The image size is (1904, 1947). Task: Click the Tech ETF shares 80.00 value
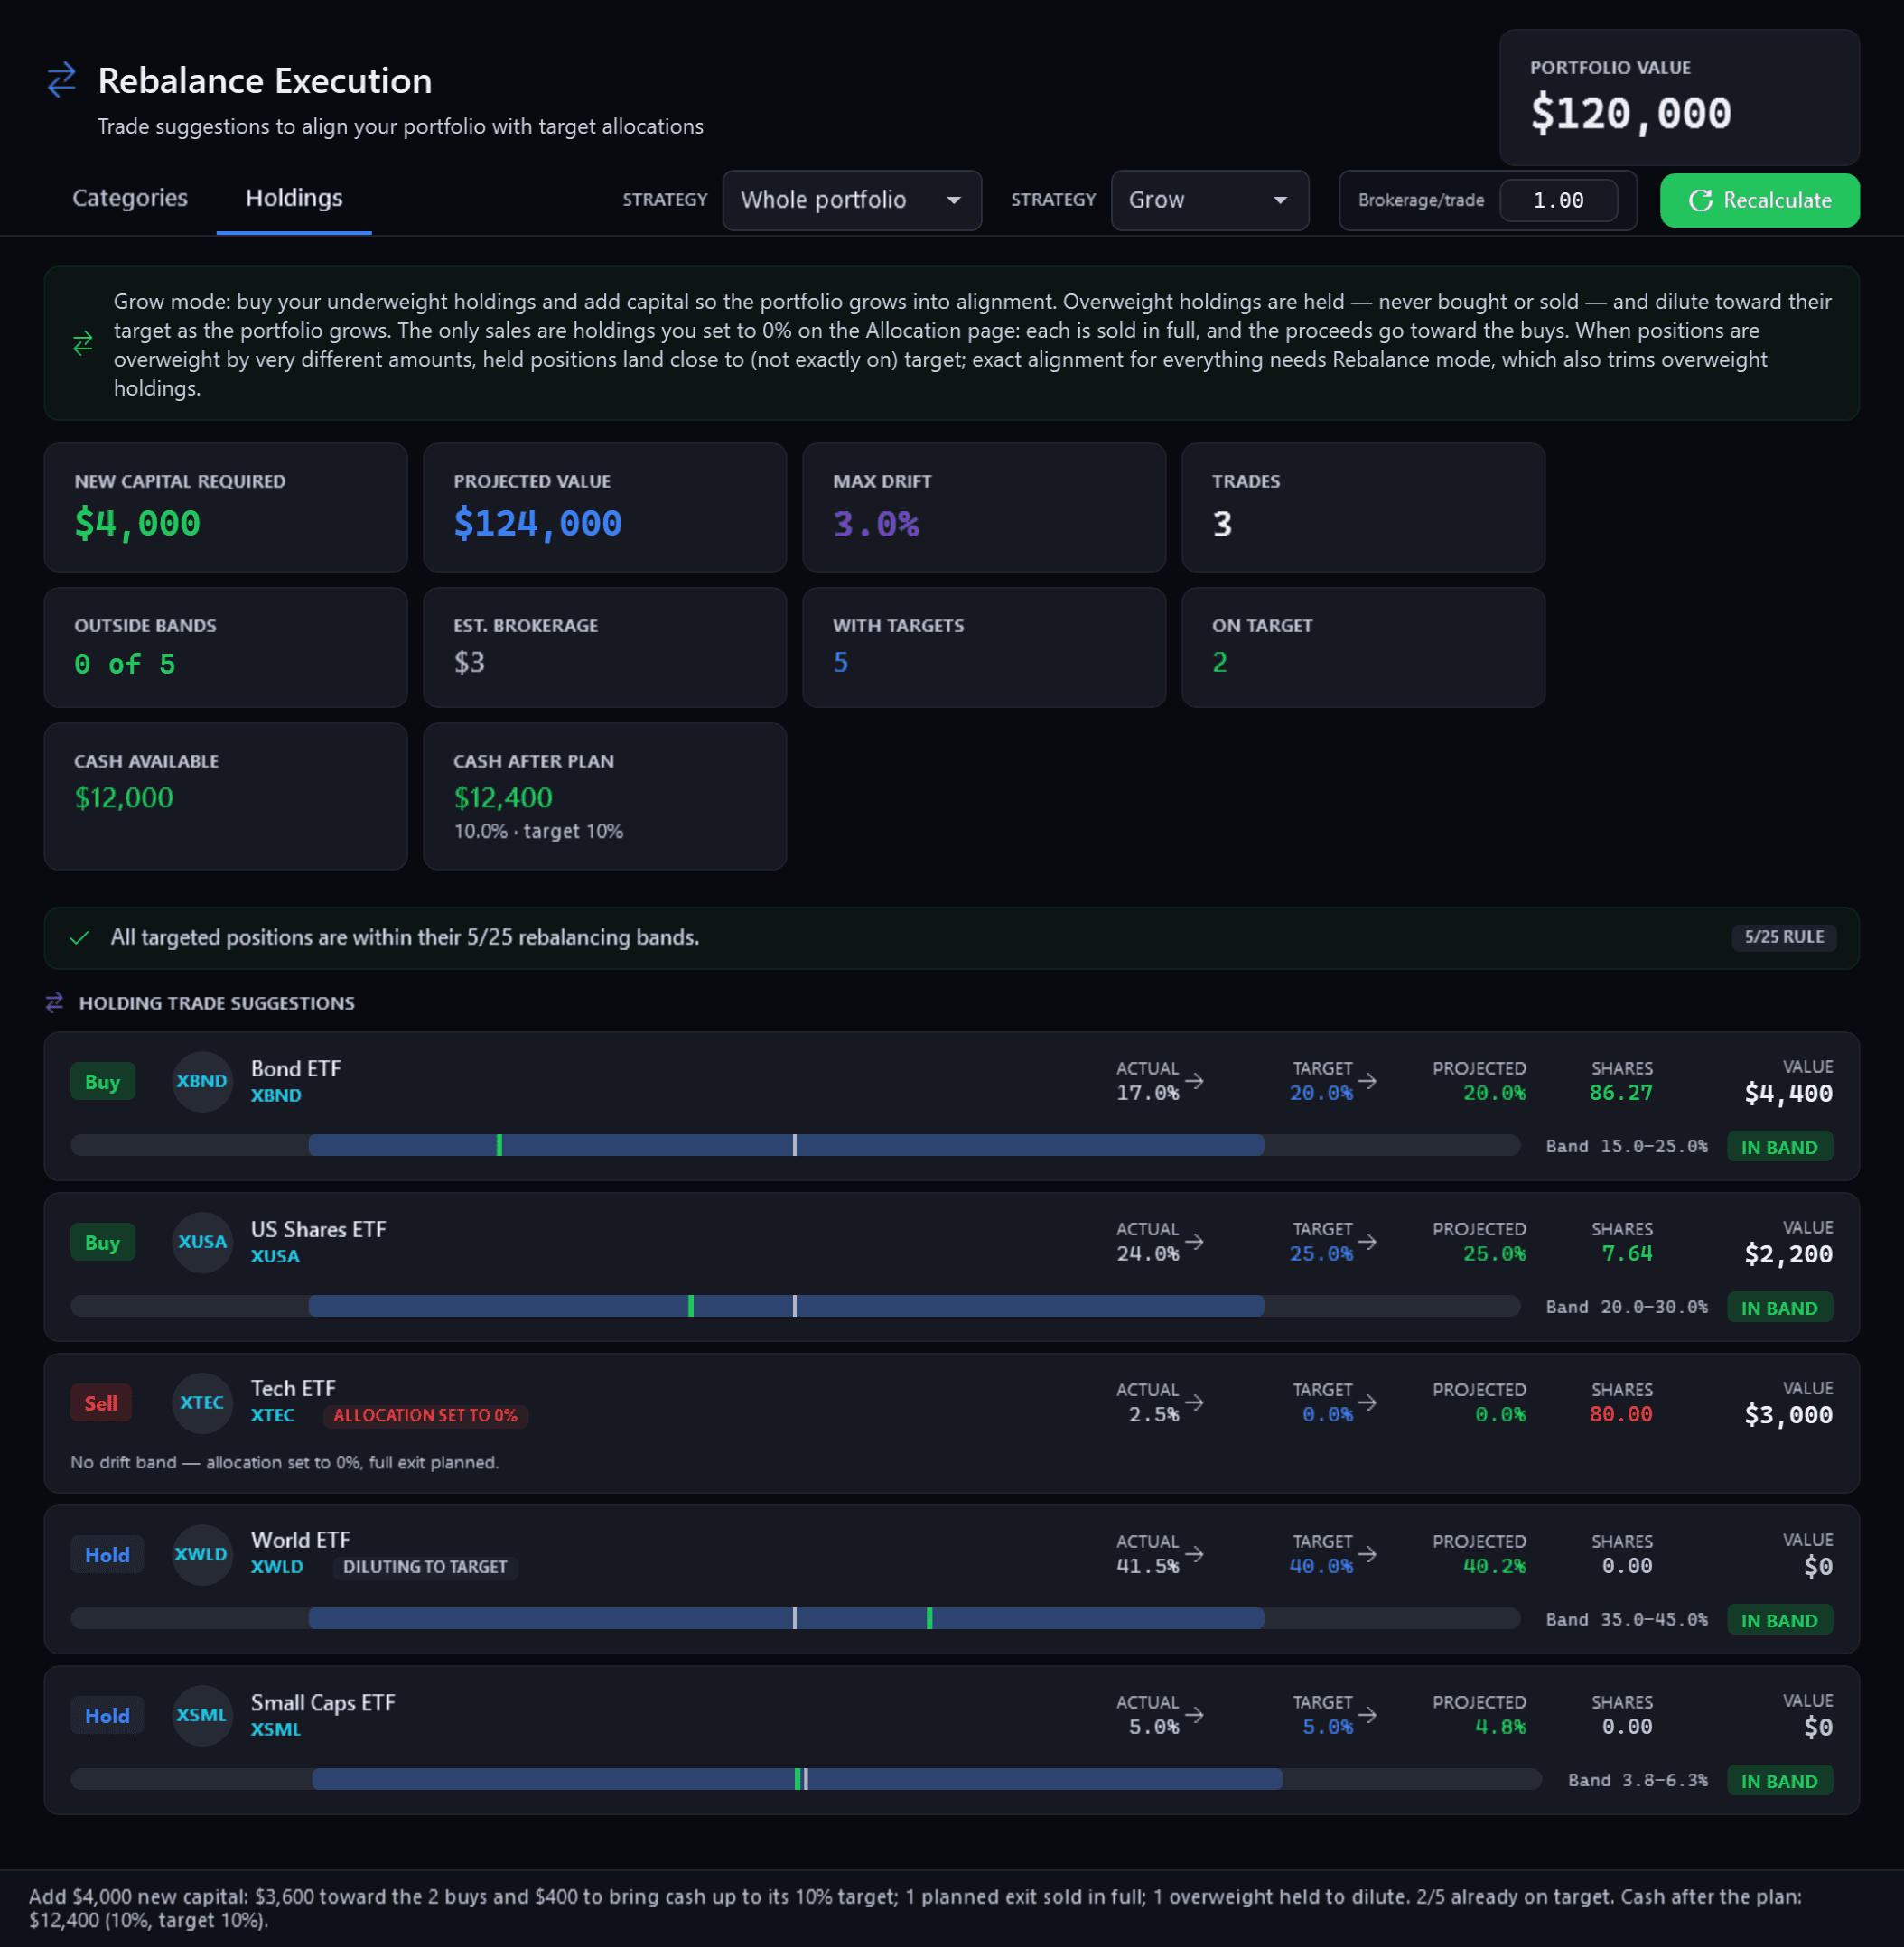1621,1414
